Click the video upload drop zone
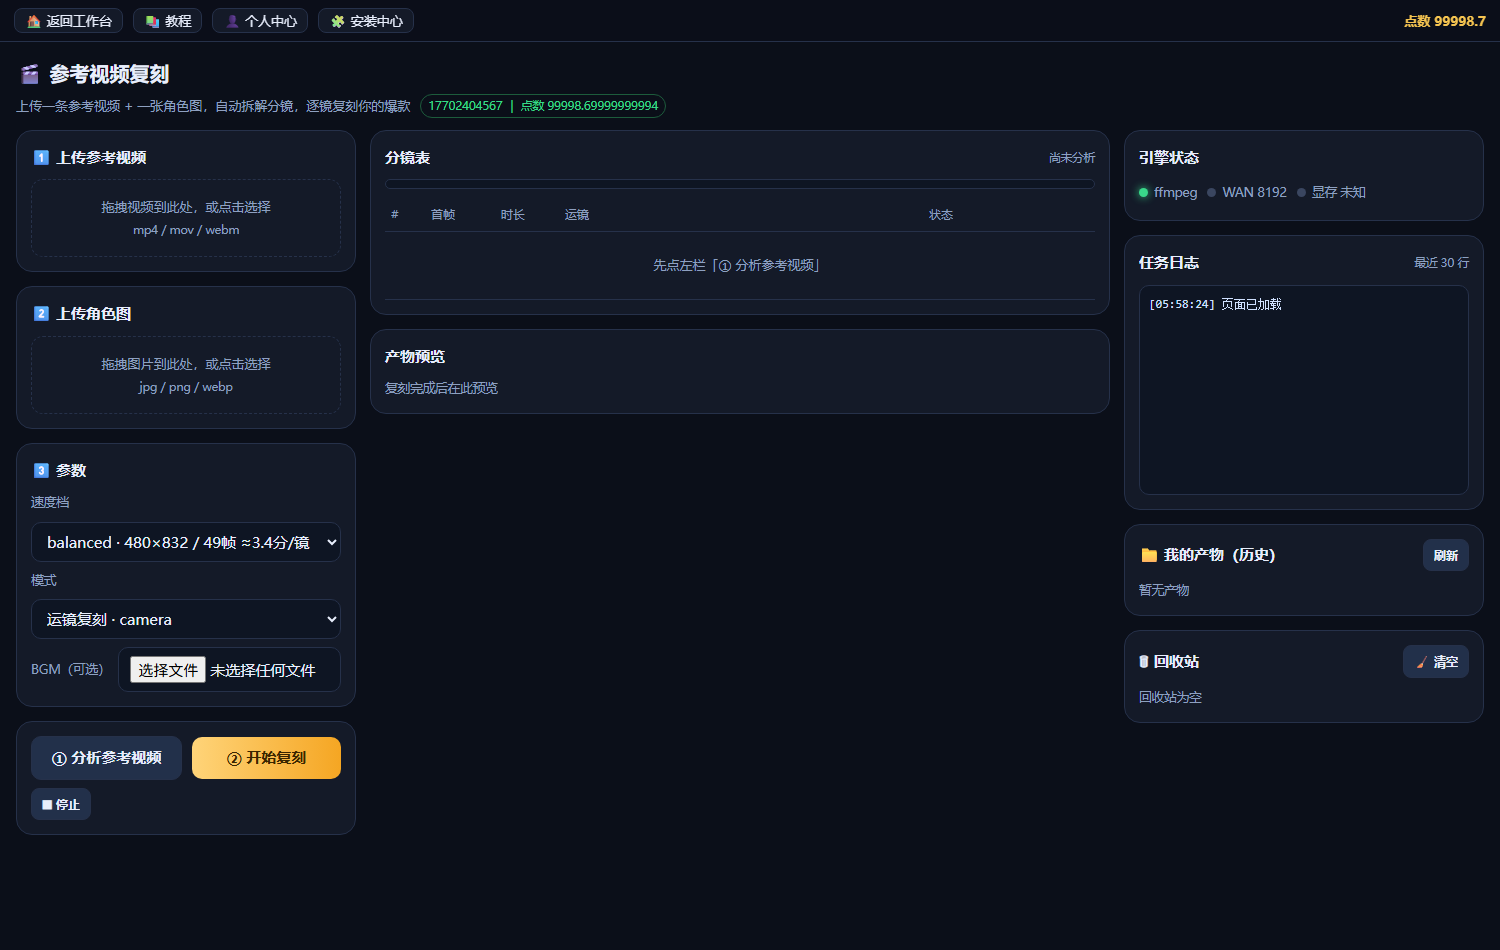 click(186, 218)
